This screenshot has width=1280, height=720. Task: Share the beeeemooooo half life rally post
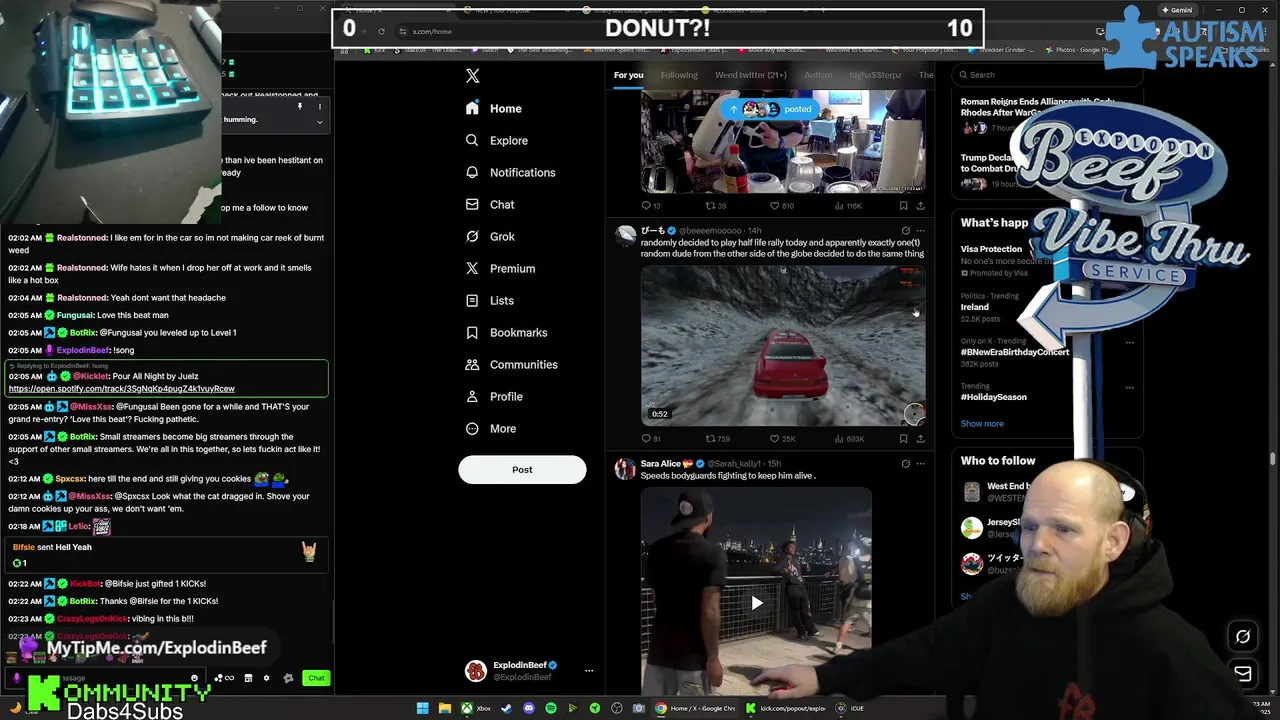[920, 438]
